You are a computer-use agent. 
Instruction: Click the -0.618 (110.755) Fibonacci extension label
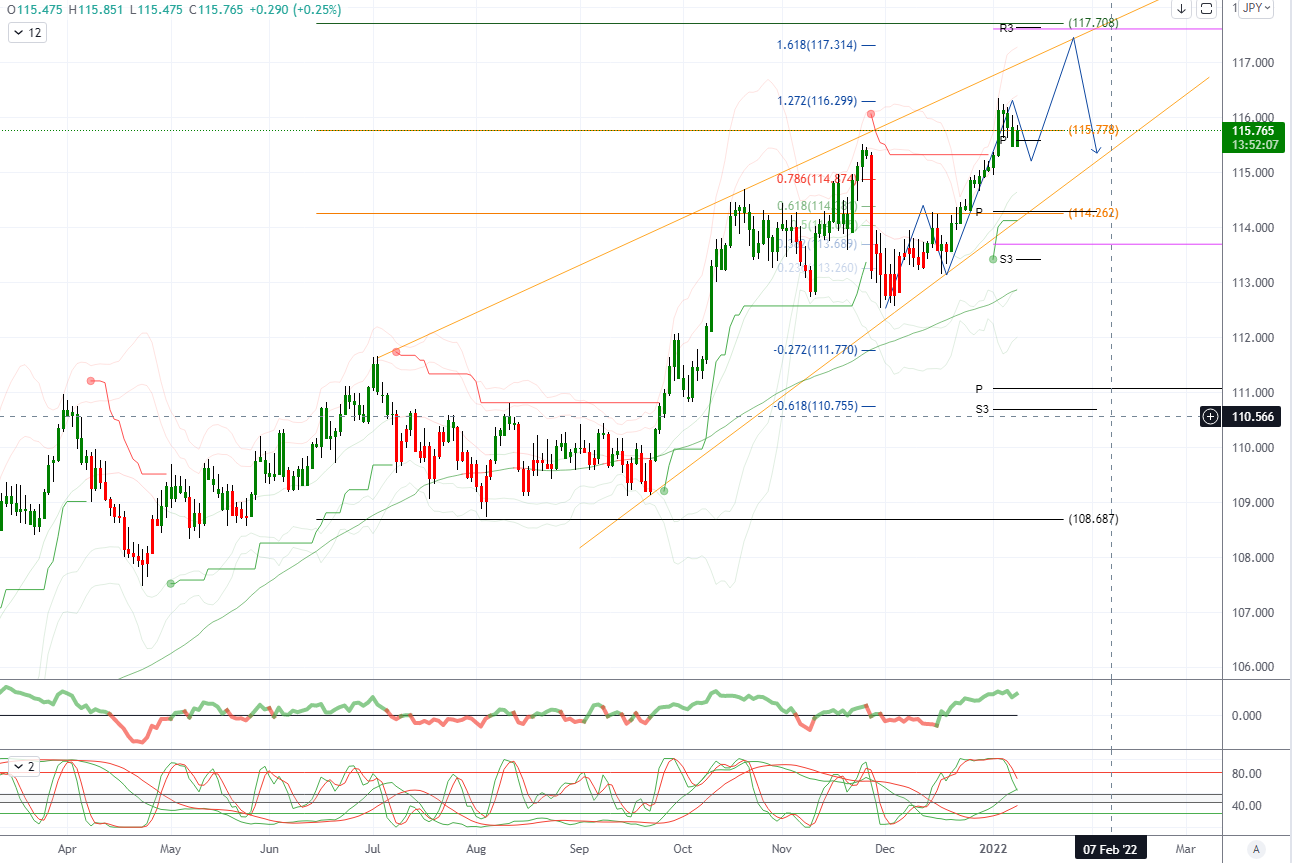pos(815,406)
